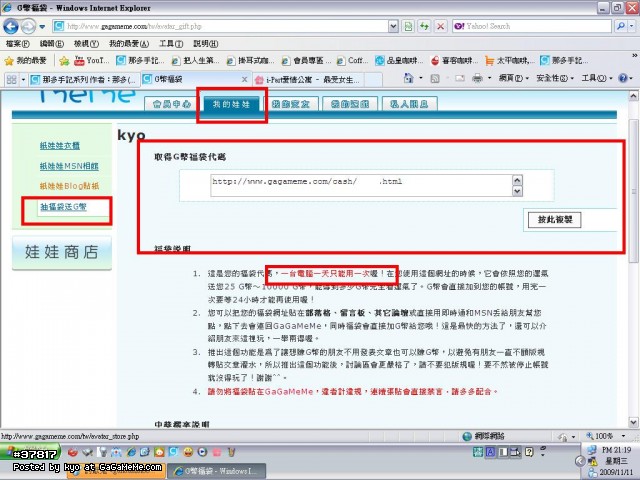The width and height of the screenshot is (640, 480).
Task: Click the 按此複製 copy button
Action: pos(554,220)
